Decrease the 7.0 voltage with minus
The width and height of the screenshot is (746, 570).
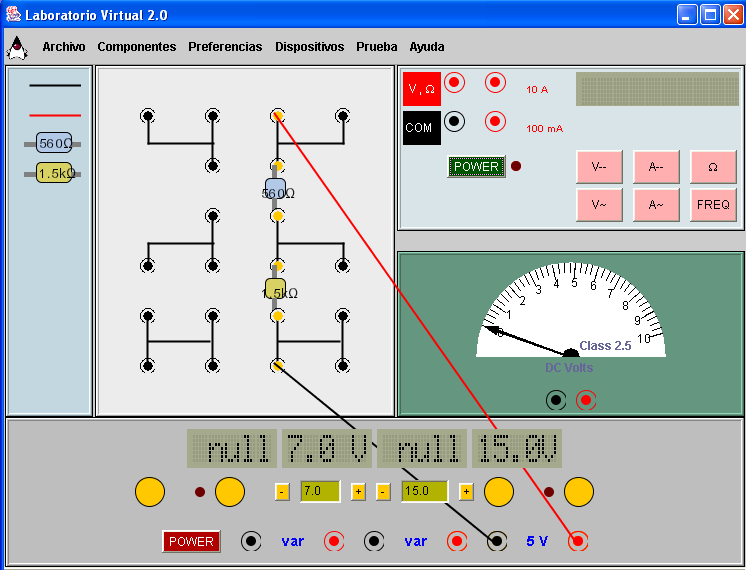point(282,491)
